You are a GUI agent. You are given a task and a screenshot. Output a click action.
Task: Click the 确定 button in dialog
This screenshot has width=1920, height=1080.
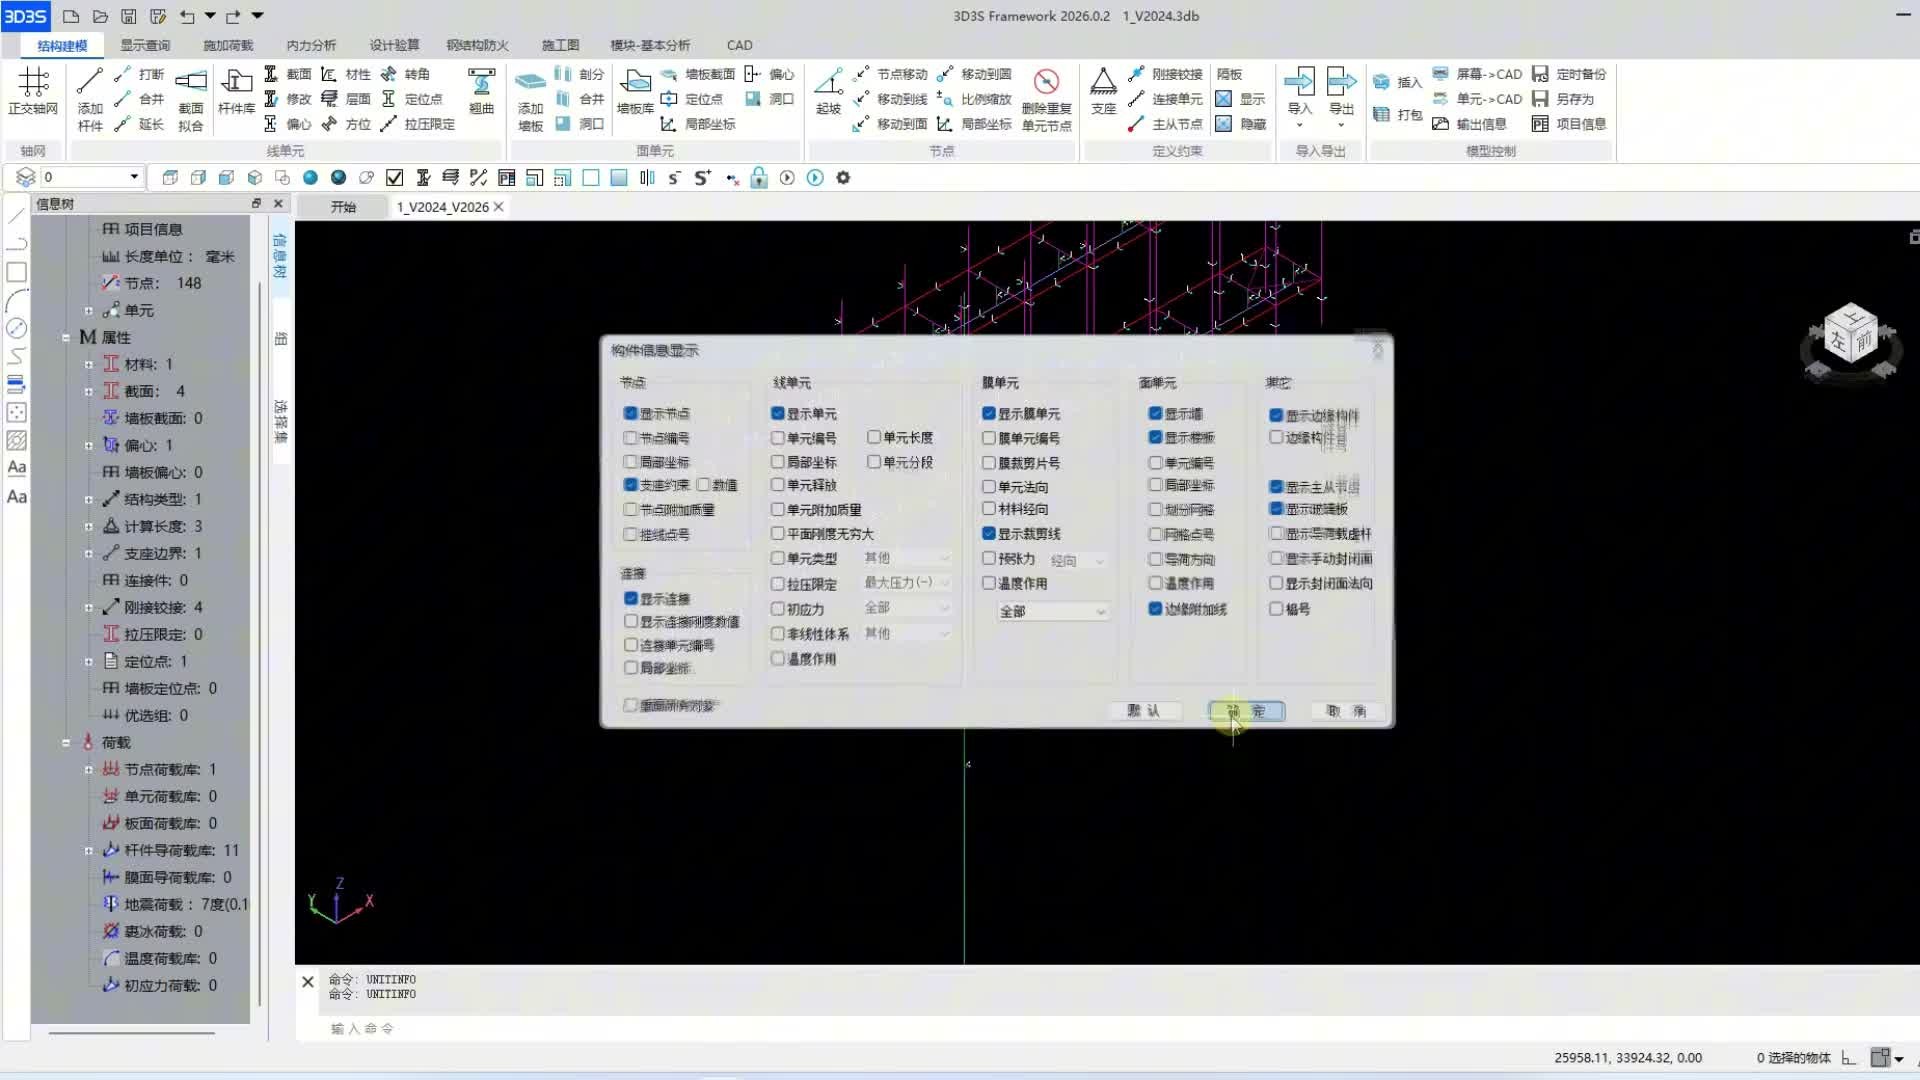point(1246,711)
